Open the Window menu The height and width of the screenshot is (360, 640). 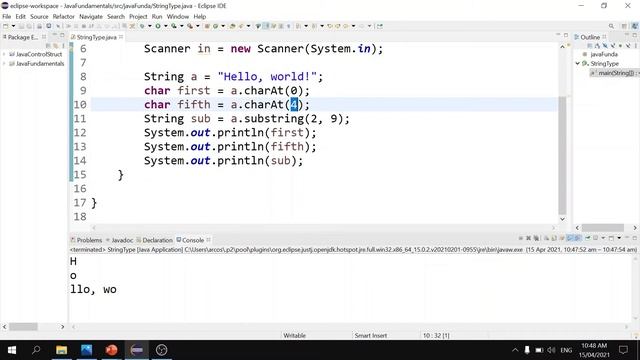point(178,16)
